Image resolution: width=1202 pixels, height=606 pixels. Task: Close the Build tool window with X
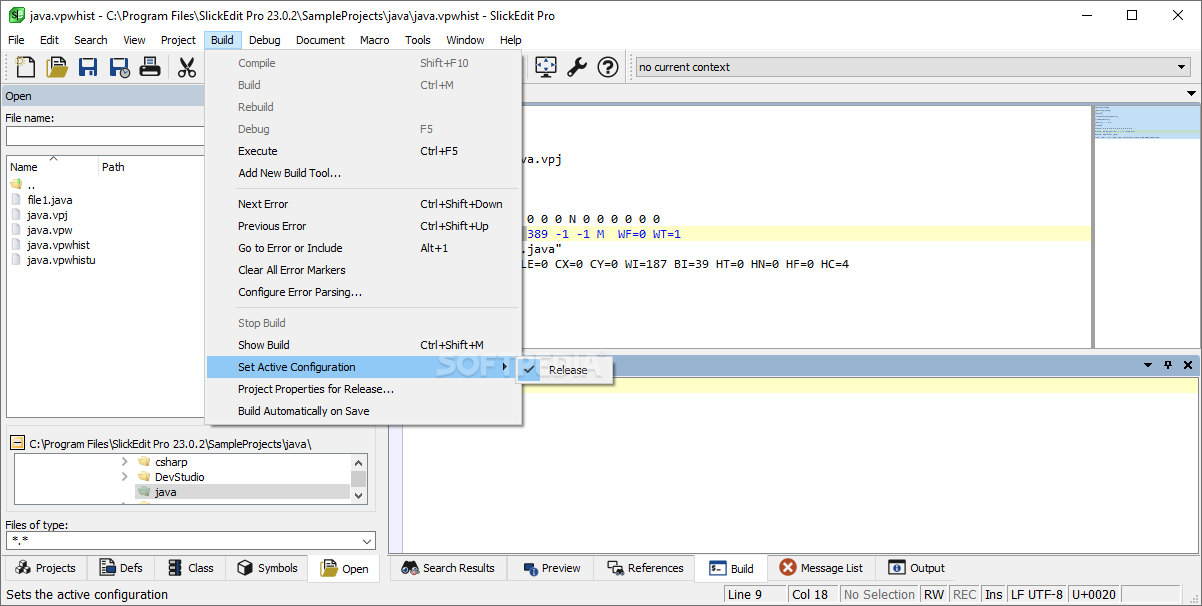coord(1188,365)
